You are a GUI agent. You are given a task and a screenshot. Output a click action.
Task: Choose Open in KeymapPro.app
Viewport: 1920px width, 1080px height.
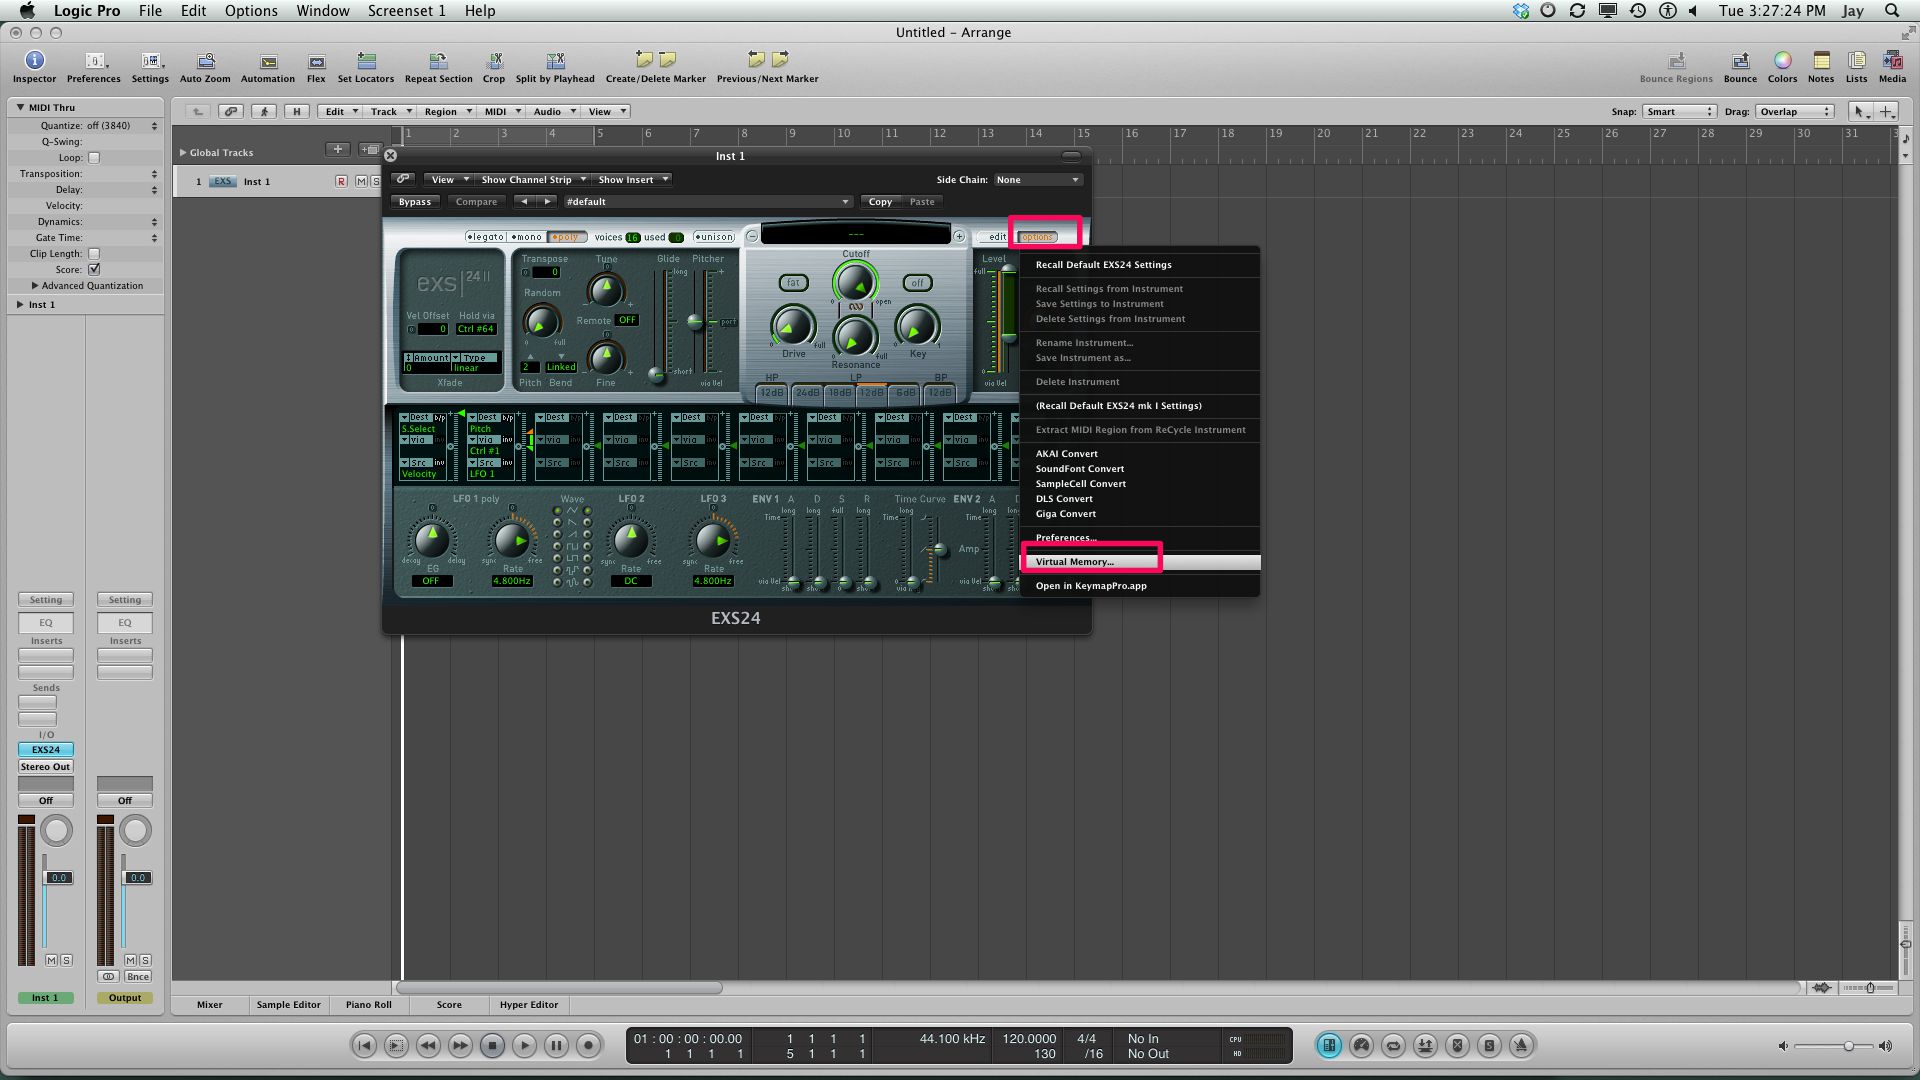click(1140, 586)
